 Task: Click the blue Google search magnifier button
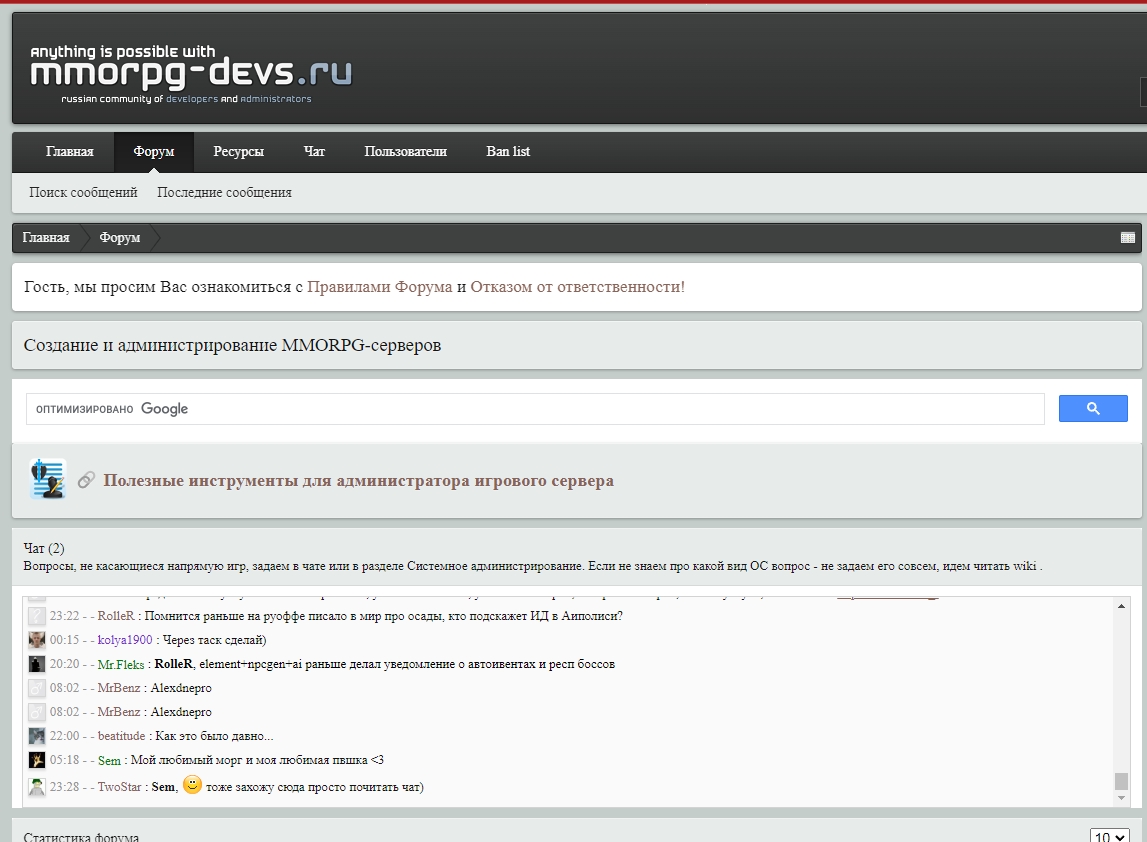1093,408
